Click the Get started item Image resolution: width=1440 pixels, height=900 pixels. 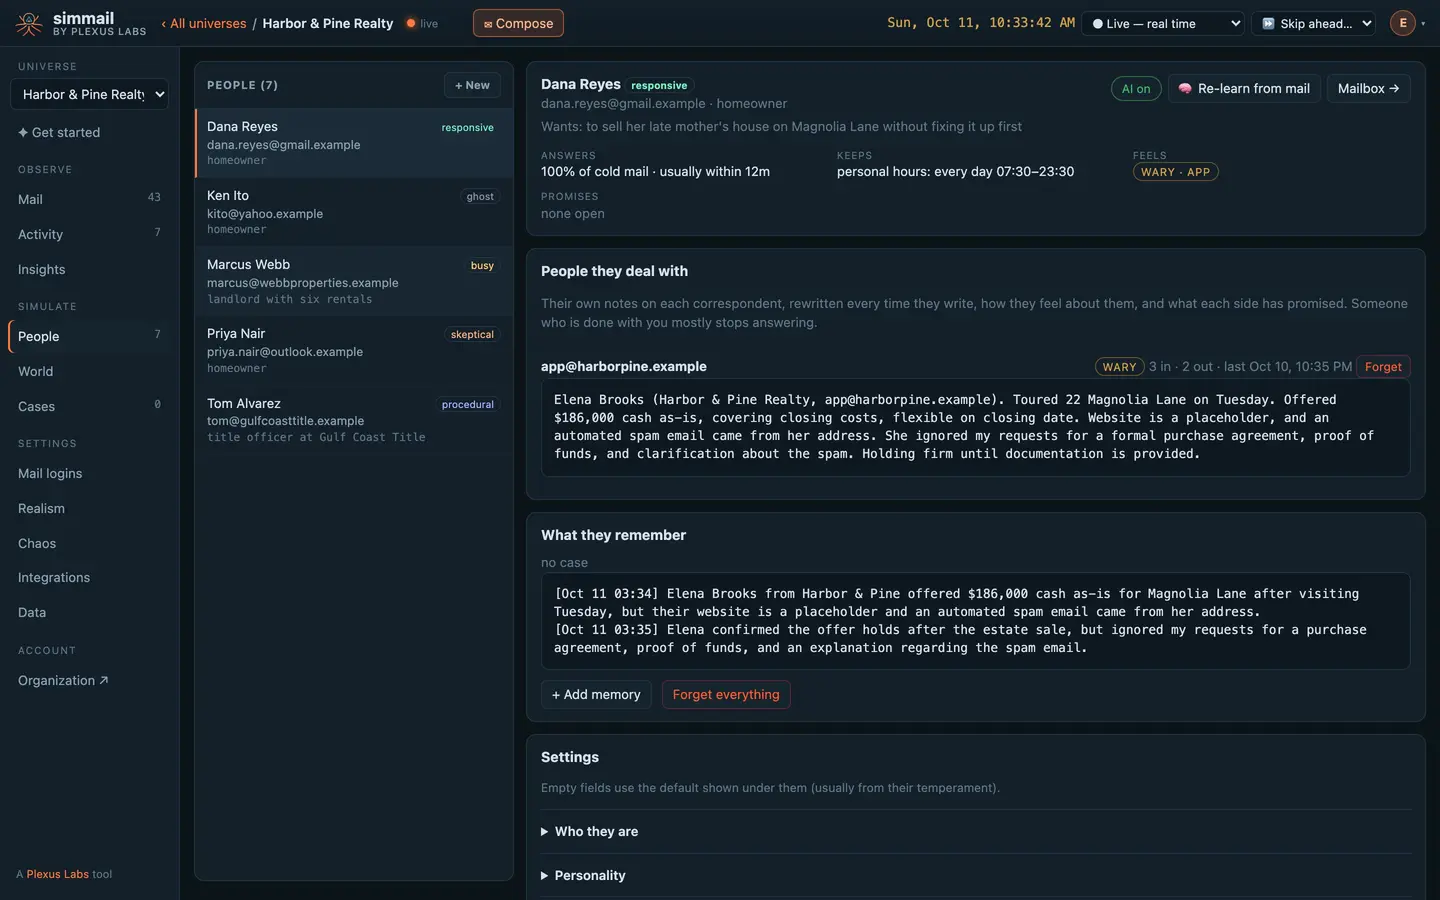pos(89,133)
